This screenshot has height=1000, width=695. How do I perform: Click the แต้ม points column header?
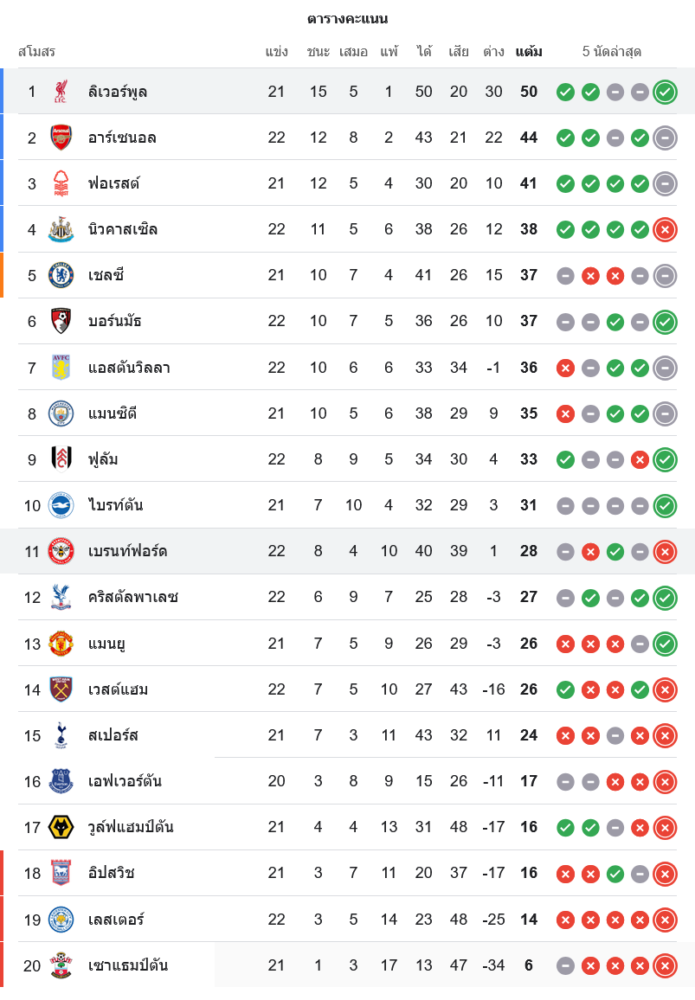529,51
